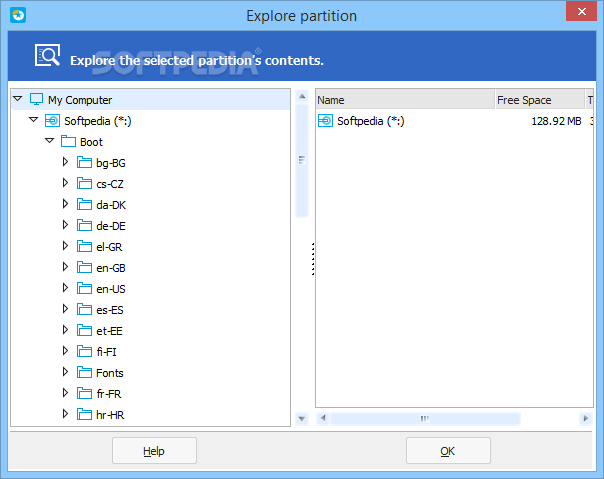Image resolution: width=604 pixels, height=479 pixels.
Task: Expand the fi-FI folder
Action: [65, 351]
